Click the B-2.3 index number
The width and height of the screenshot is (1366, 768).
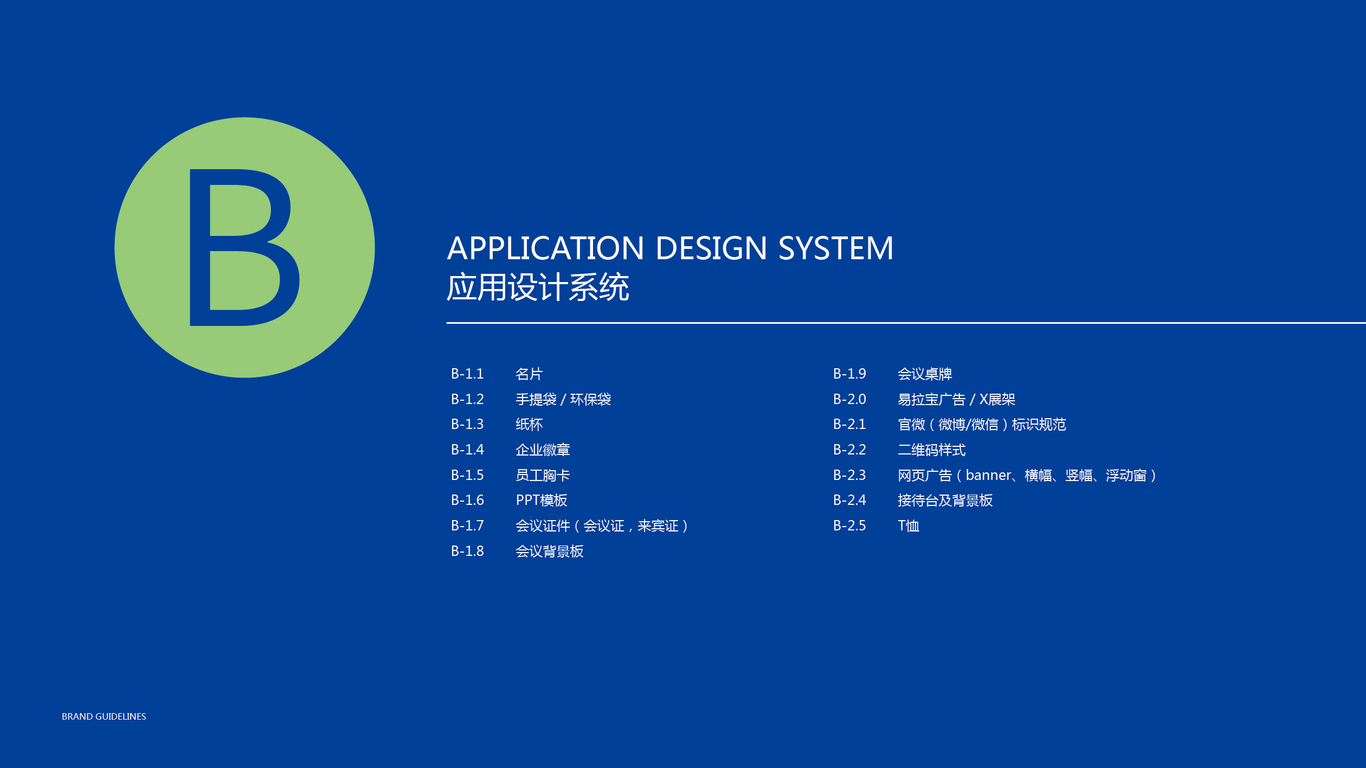point(850,475)
